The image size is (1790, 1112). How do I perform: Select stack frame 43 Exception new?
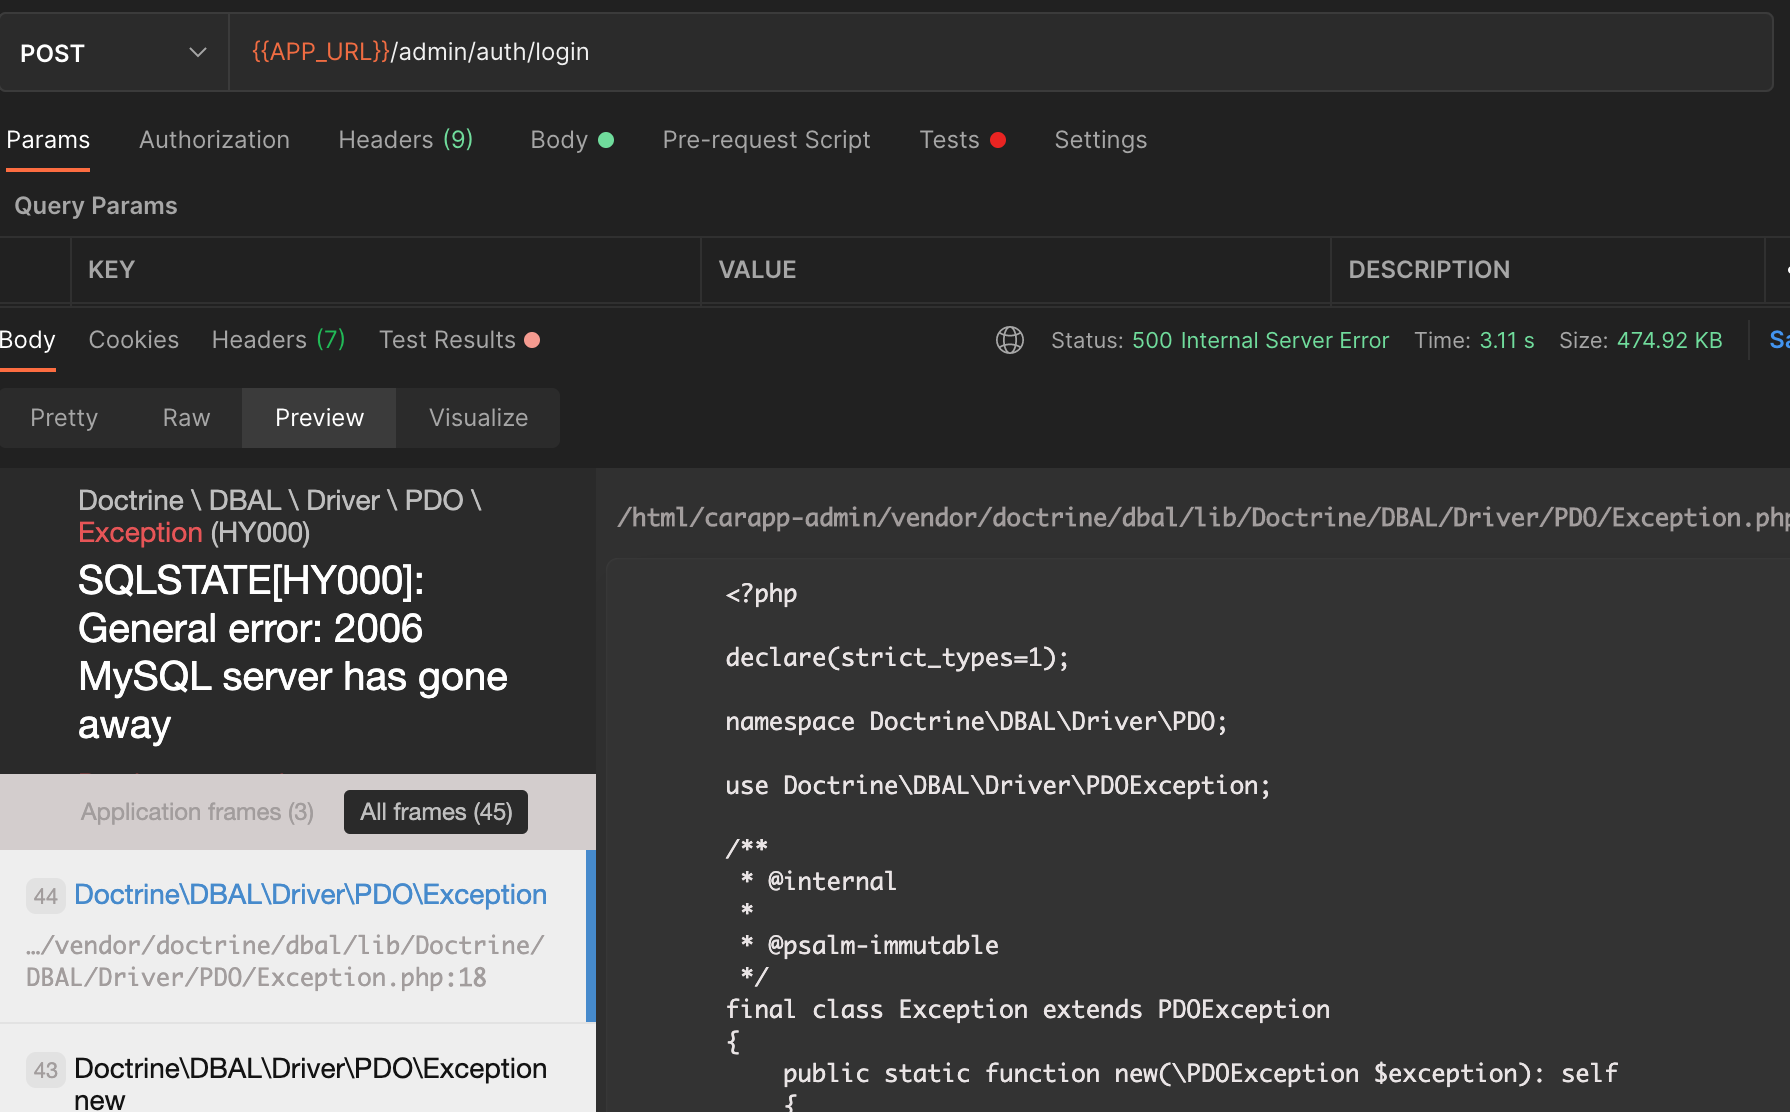(293, 1068)
